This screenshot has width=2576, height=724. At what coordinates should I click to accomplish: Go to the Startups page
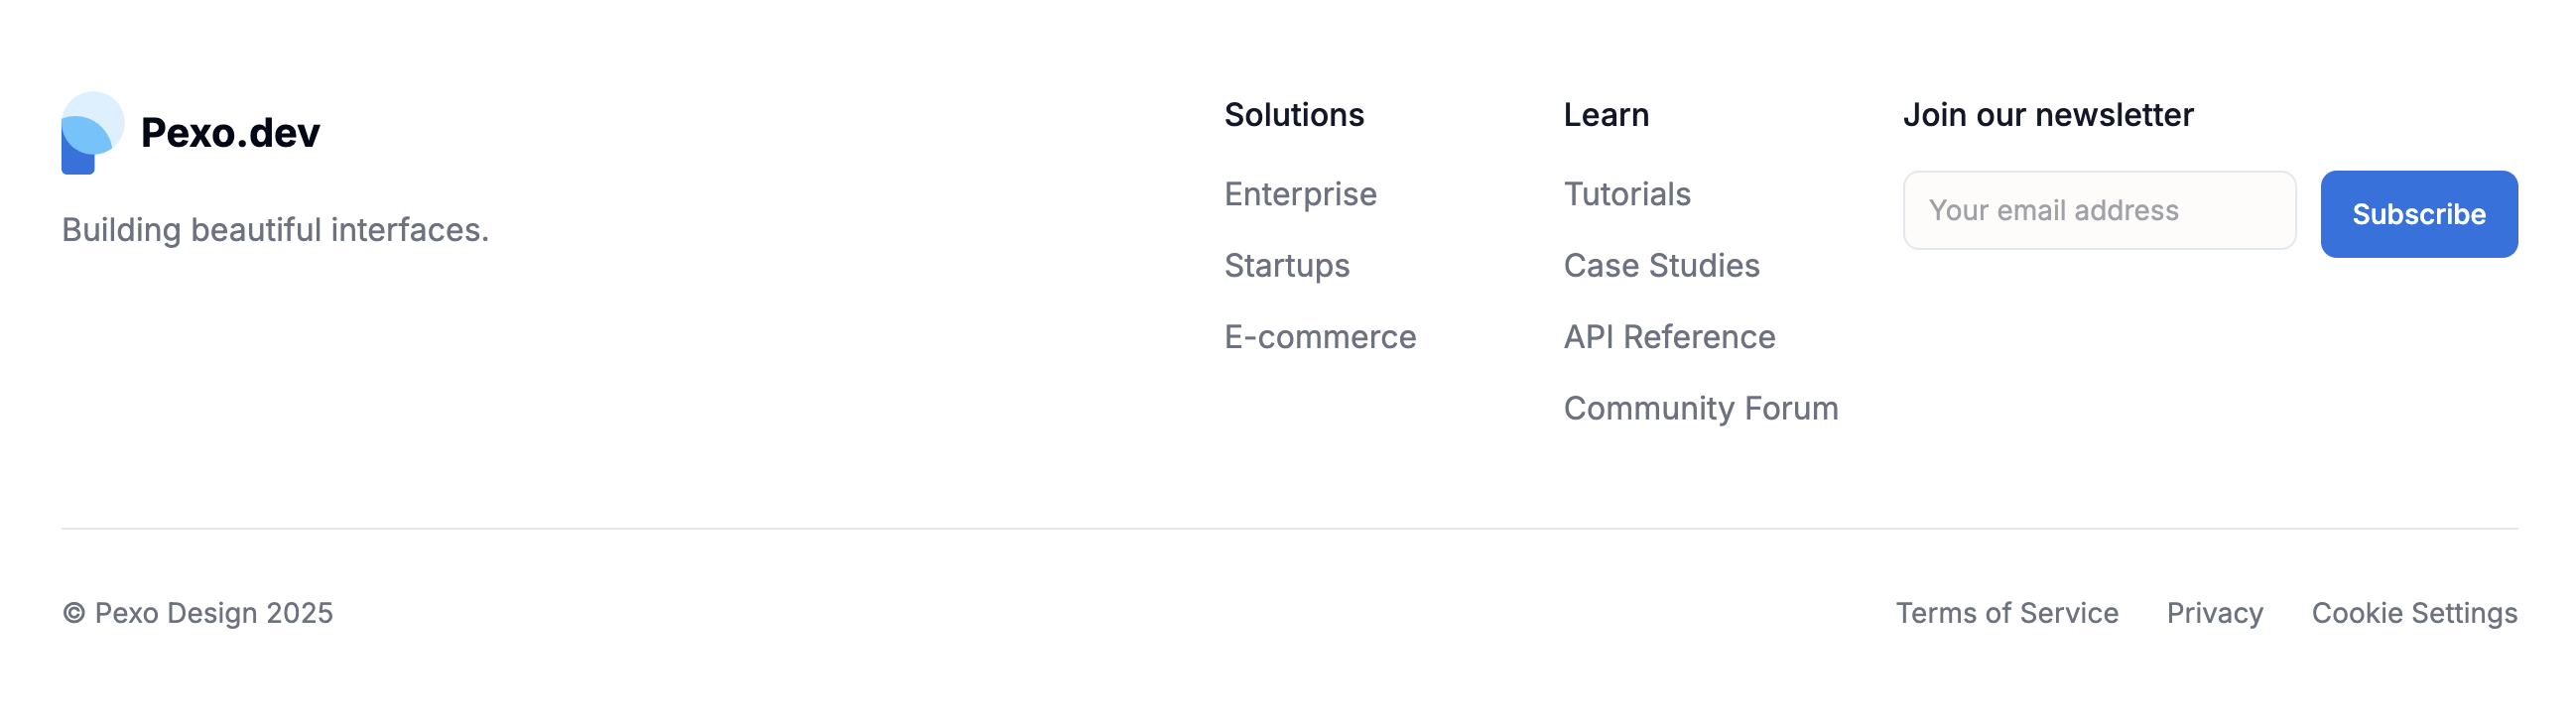click(1287, 266)
